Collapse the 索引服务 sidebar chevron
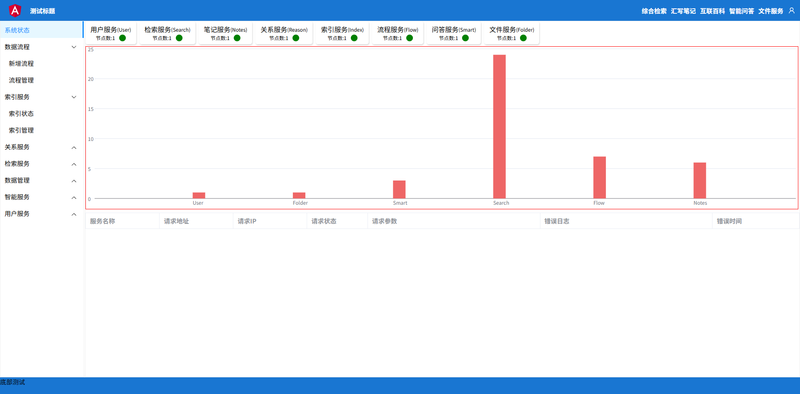This screenshot has width=800, height=394. 73,97
